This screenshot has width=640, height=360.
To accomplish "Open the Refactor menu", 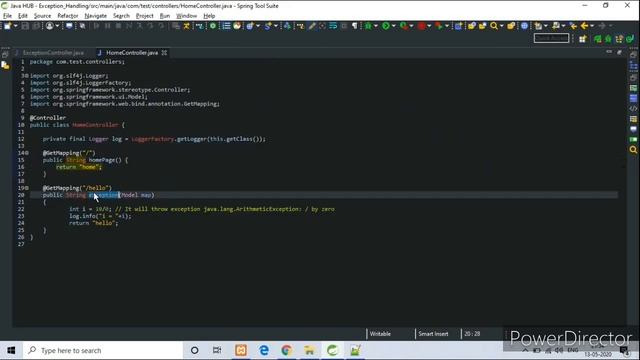I will (68, 16).
